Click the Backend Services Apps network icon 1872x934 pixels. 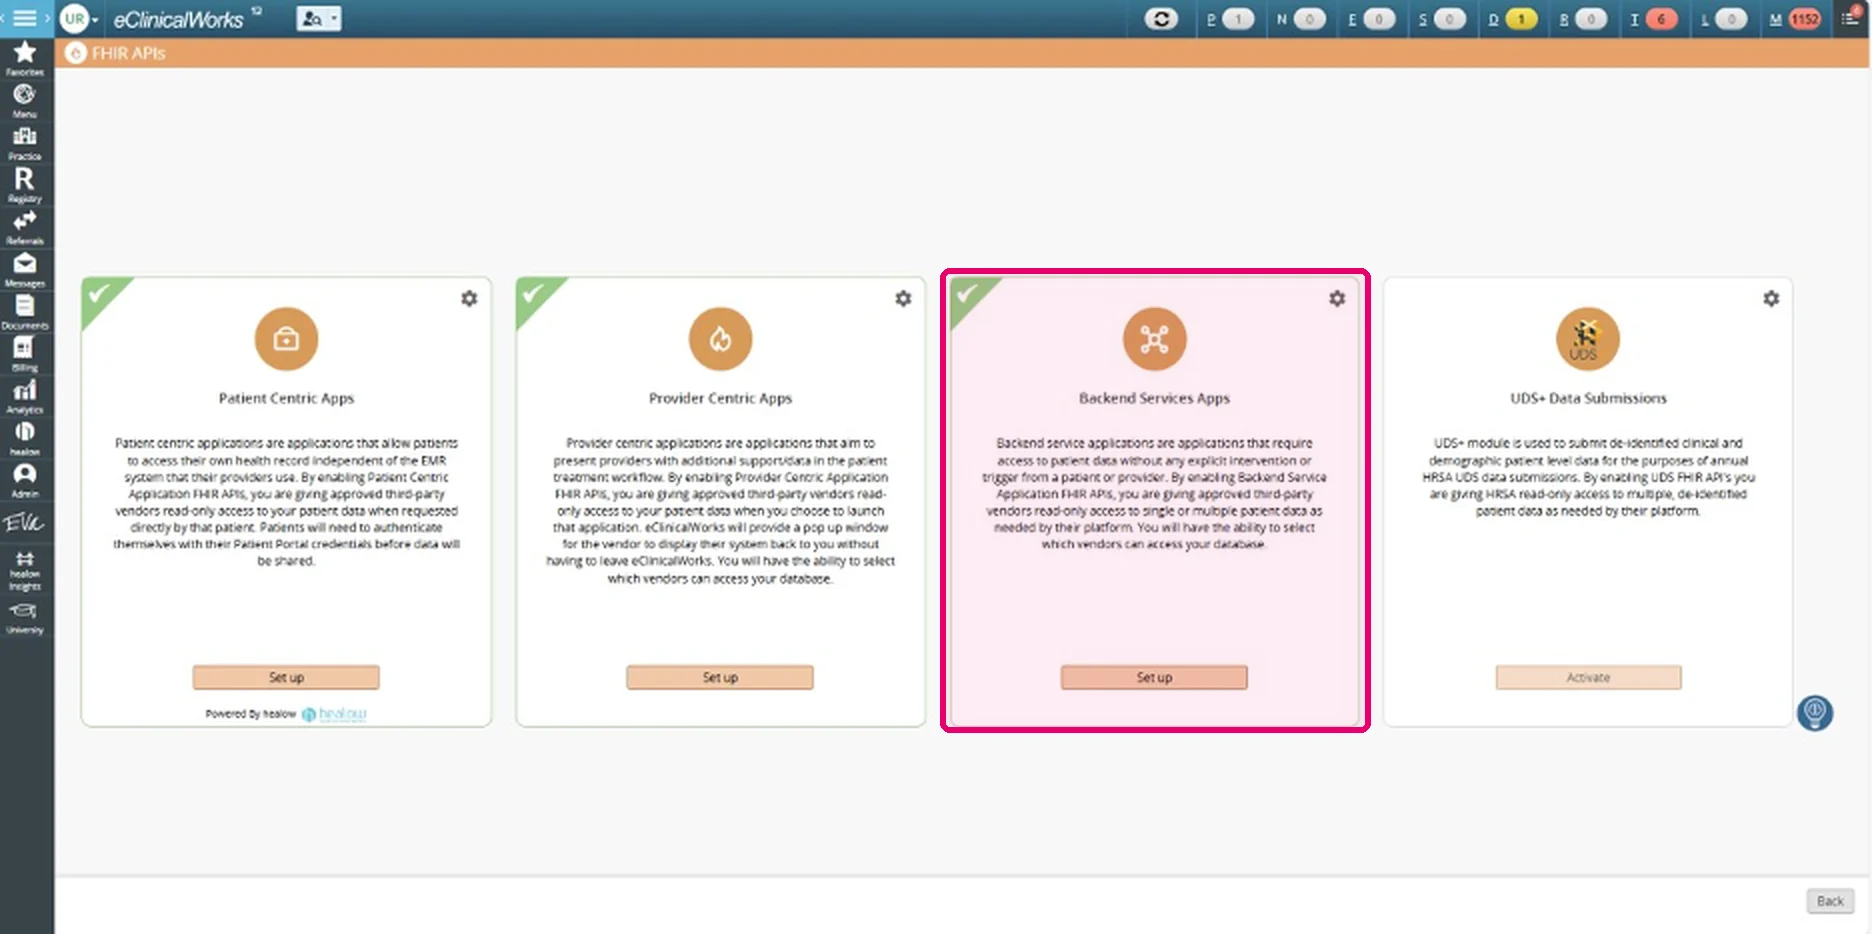pos(1154,339)
